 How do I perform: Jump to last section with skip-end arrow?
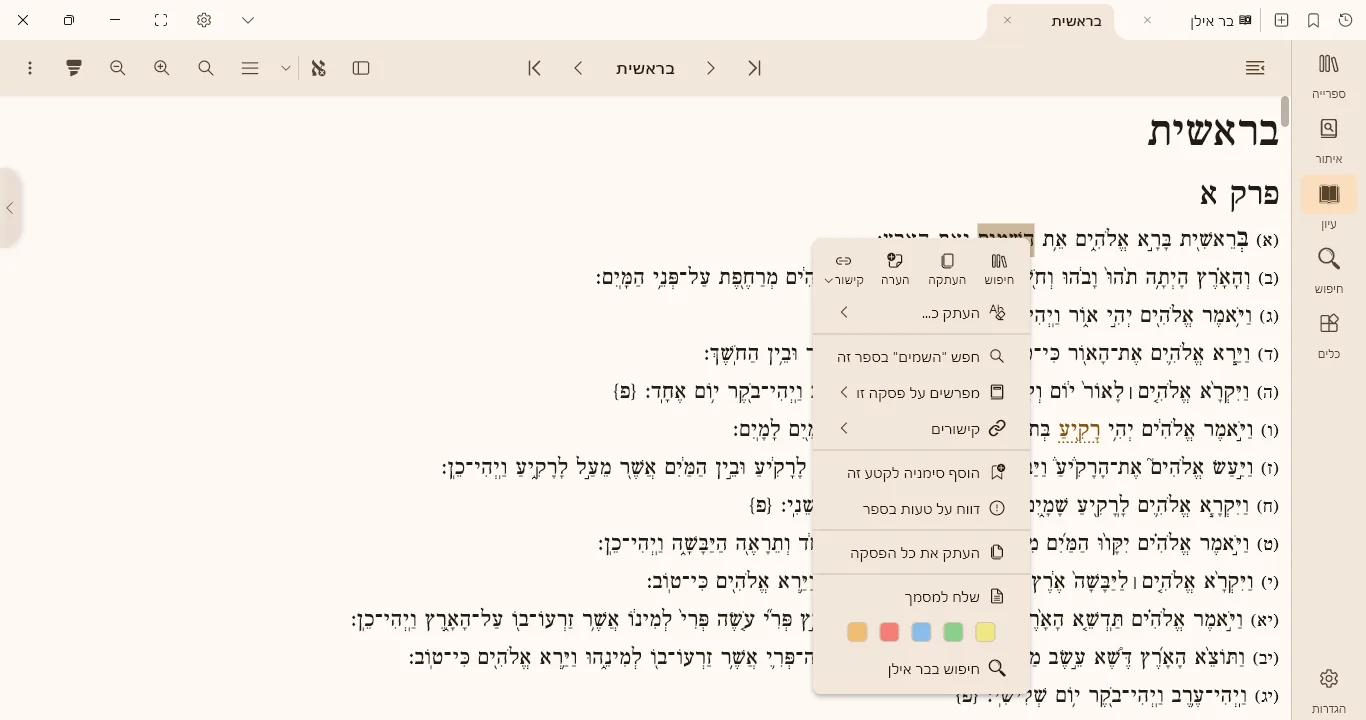[x=535, y=68]
